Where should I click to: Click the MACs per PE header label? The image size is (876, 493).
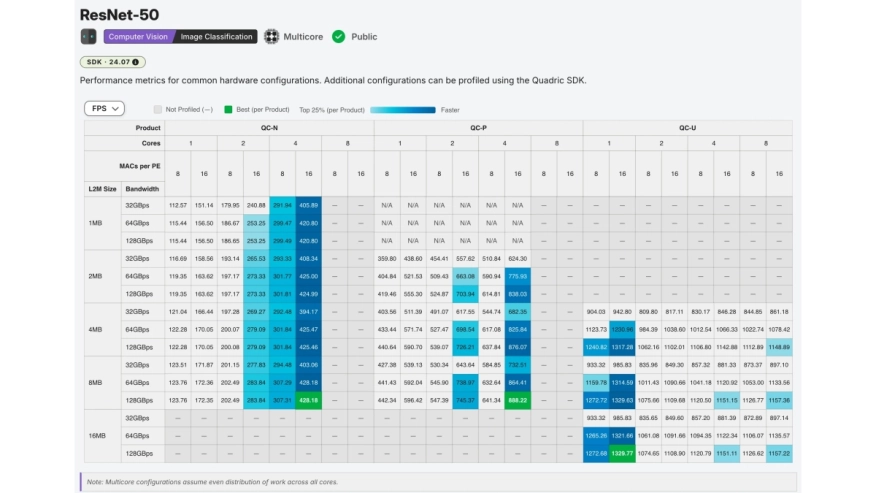click(140, 166)
